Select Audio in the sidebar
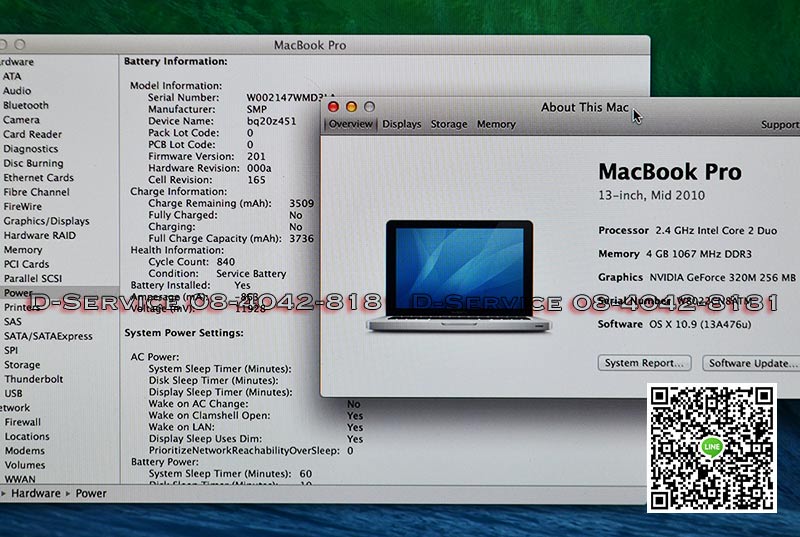800x537 pixels. click(17, 91)
